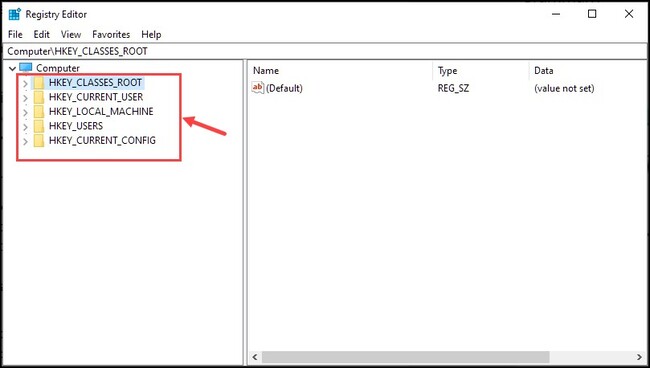Click the horizontal scrollbar left arrow
The image size is (650, 368).
[x=255, y=357]
